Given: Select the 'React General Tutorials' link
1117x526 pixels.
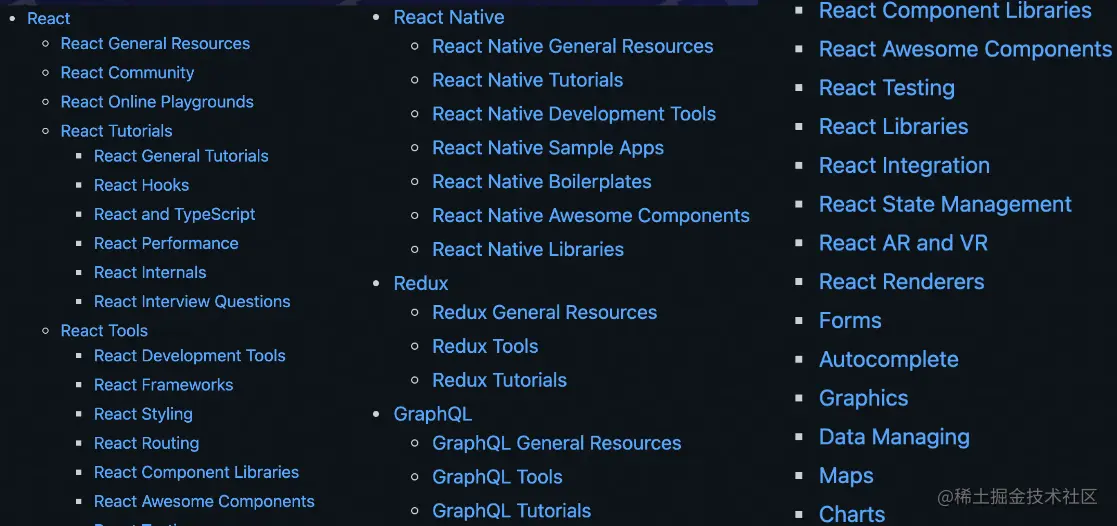Looking at the screenshot, I should (x=181, y=156).
